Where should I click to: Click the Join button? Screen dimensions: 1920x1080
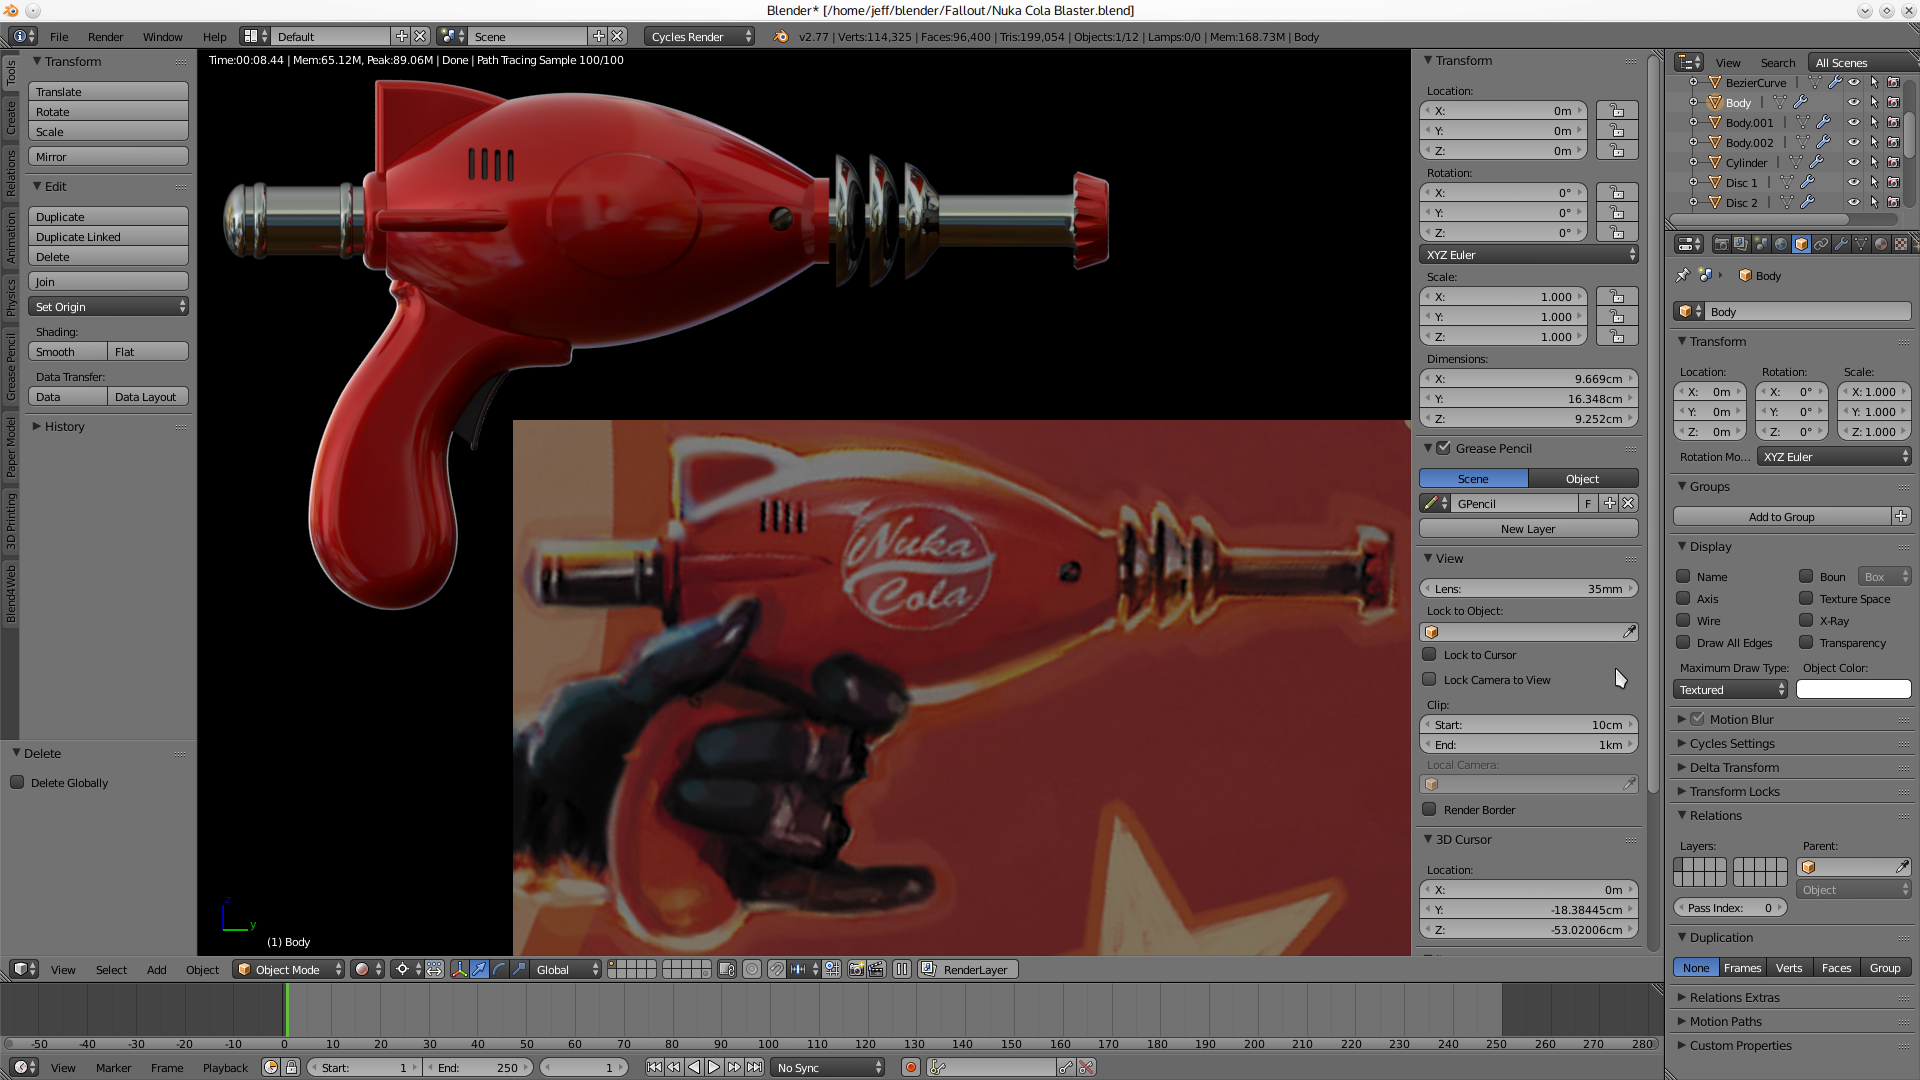108,281
